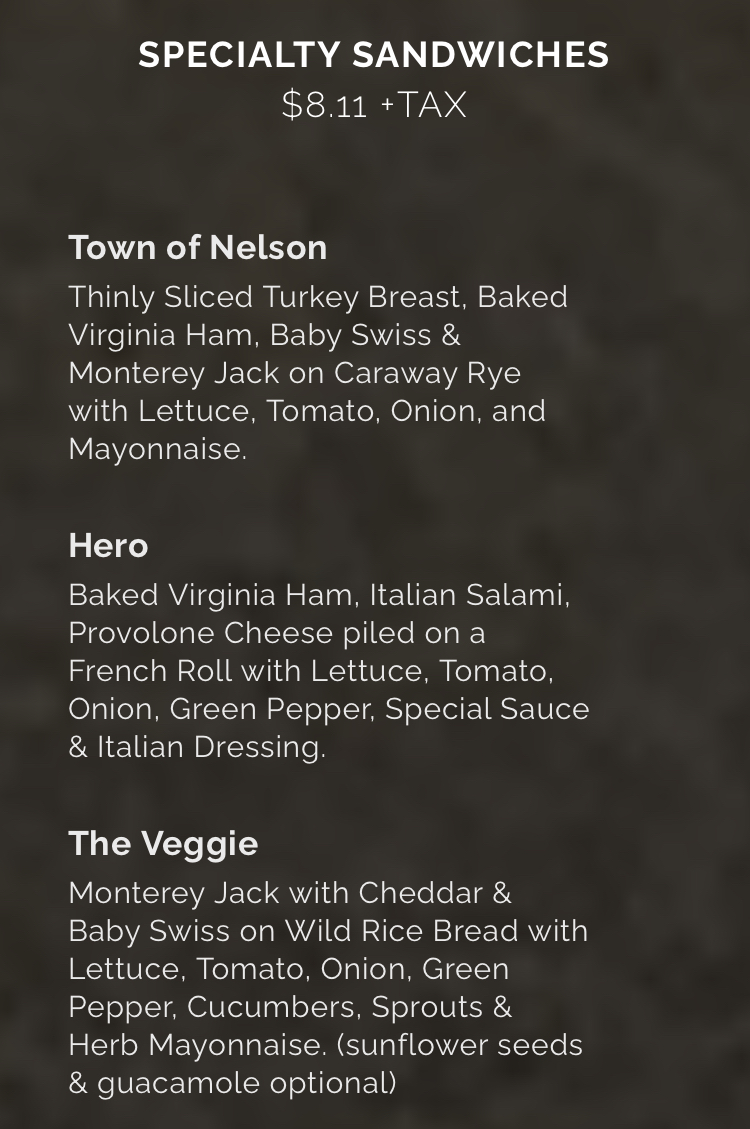Click the "Monterey Jack with Cheddar &" line
Image resolution: width=750 pixels, height=1129 pixels.
[290, 892]
